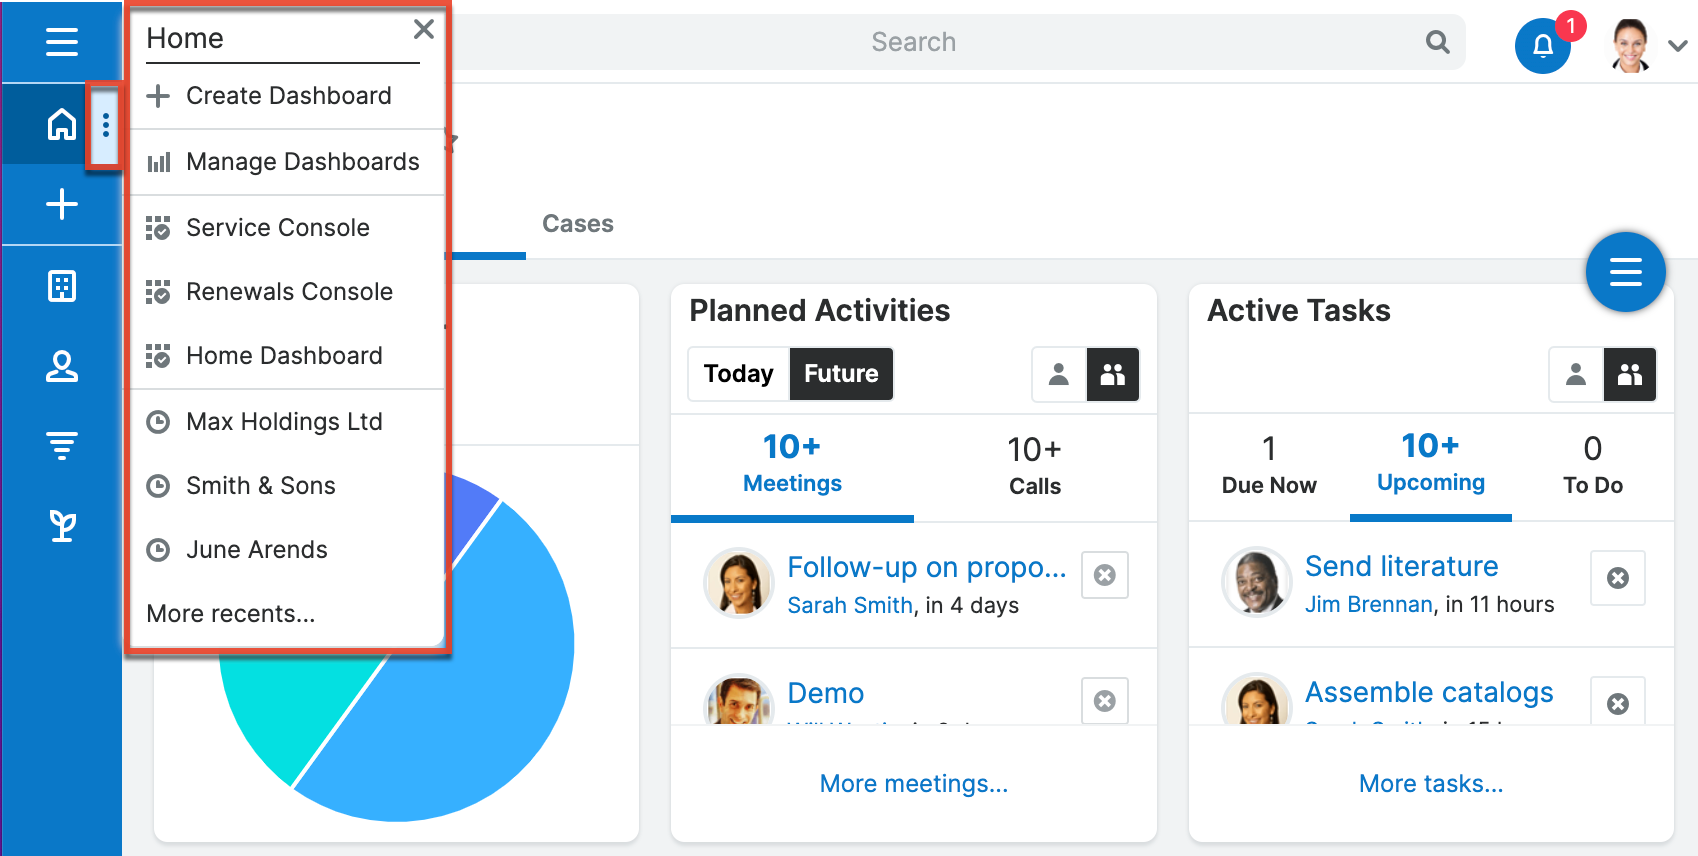Toggle Planned Activities to Today

click(x=739, y=374)
